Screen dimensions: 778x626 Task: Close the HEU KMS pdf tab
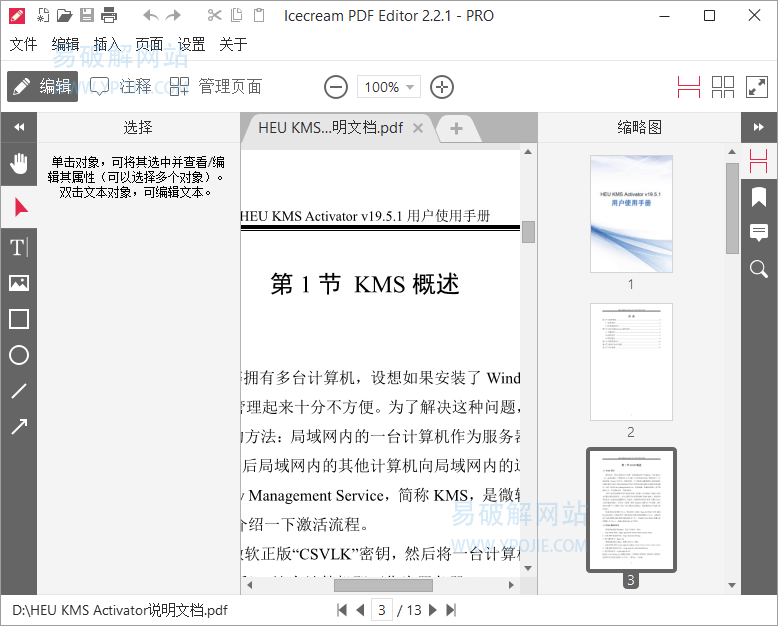[418, 128]
